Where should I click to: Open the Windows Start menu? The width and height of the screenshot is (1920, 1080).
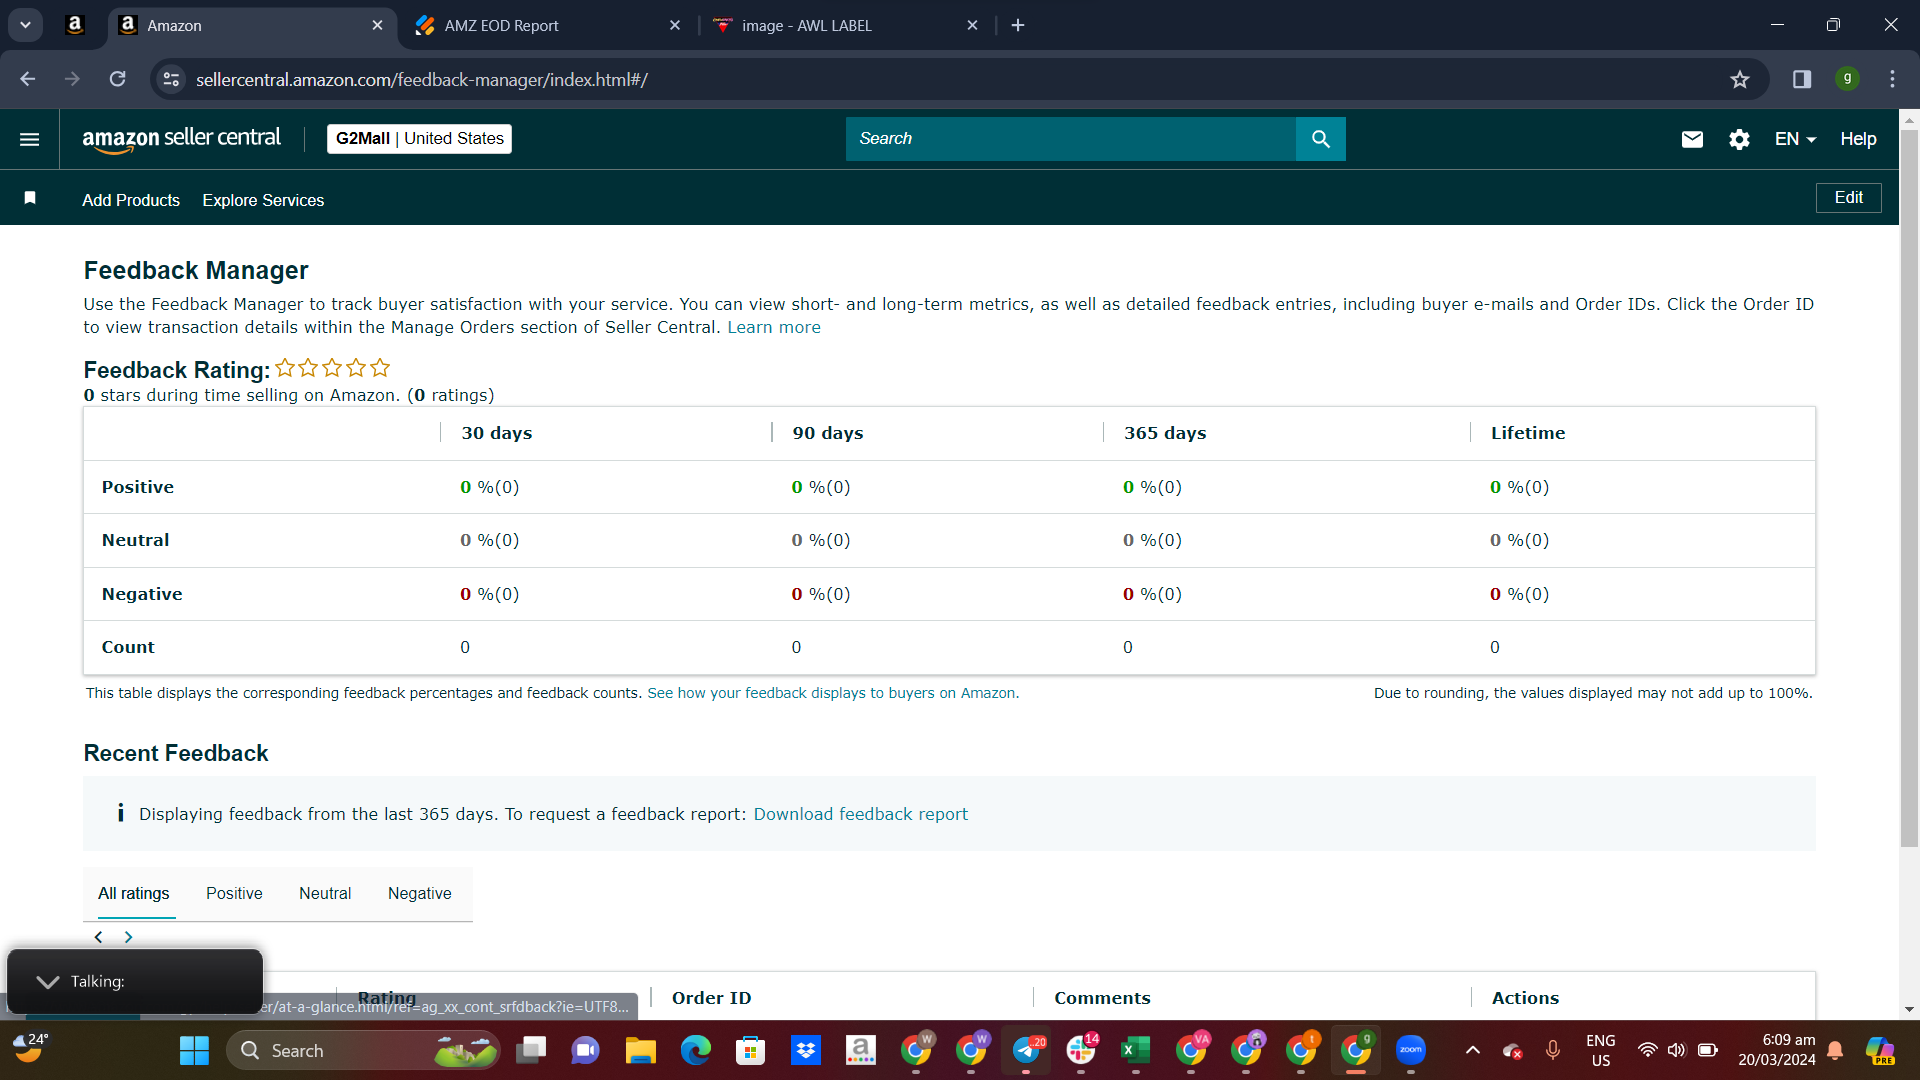(x=194, y=1050)
